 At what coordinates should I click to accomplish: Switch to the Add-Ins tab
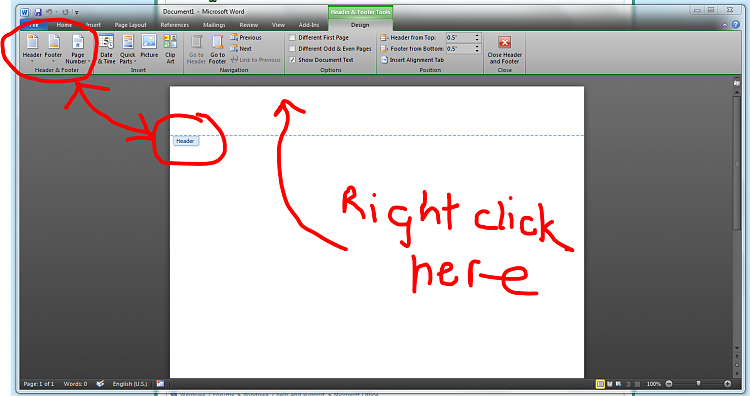pyautogui.click(x=309, y=25)
